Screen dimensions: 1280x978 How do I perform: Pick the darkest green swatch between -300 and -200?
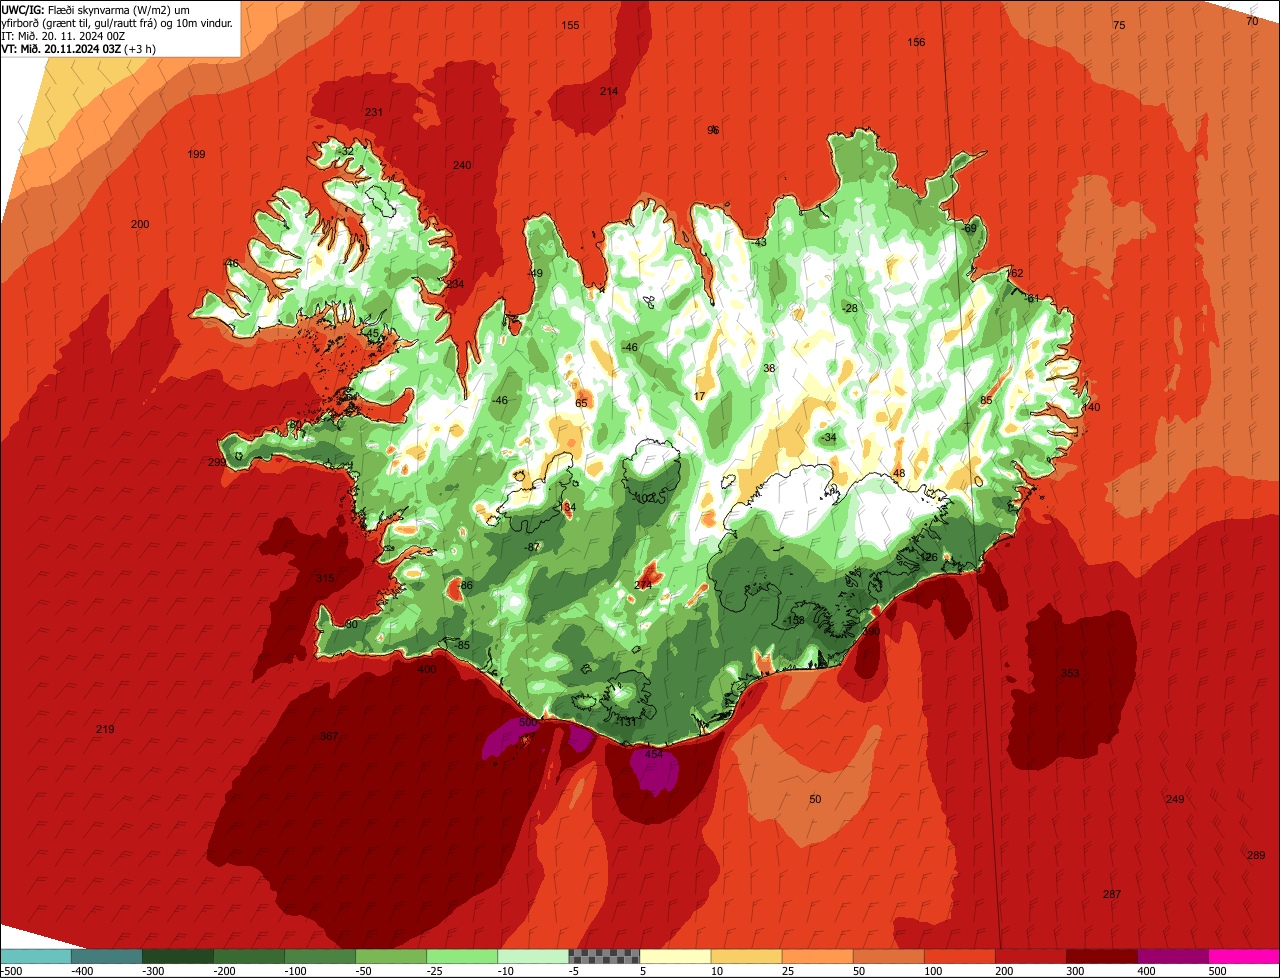point(178,956)
